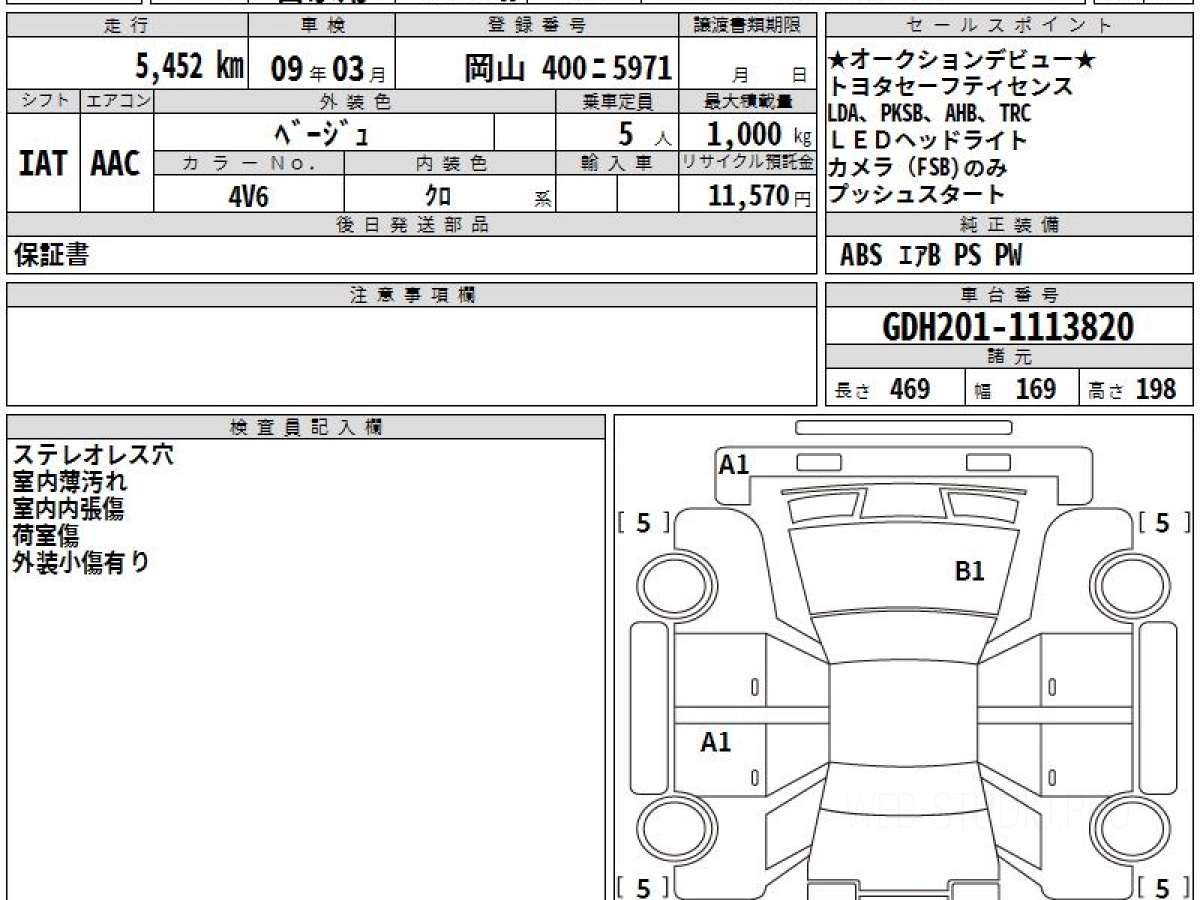Click the chassis number GDH201-1113820

(x=1008, y=326)
